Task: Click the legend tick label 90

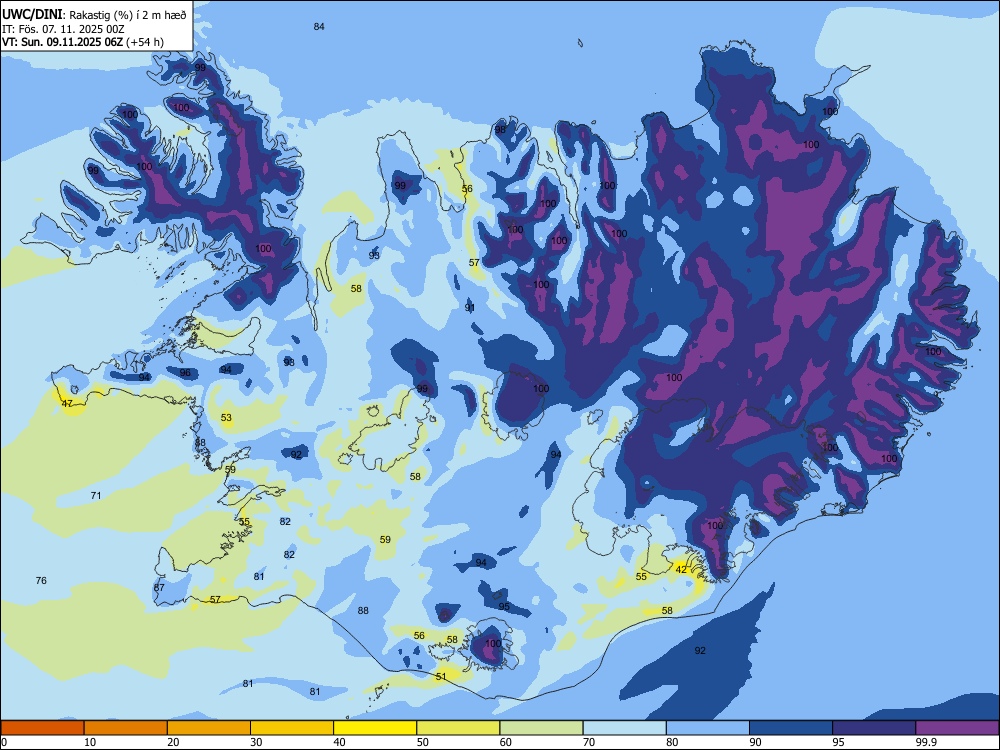Action: click(x=756, y=742)
